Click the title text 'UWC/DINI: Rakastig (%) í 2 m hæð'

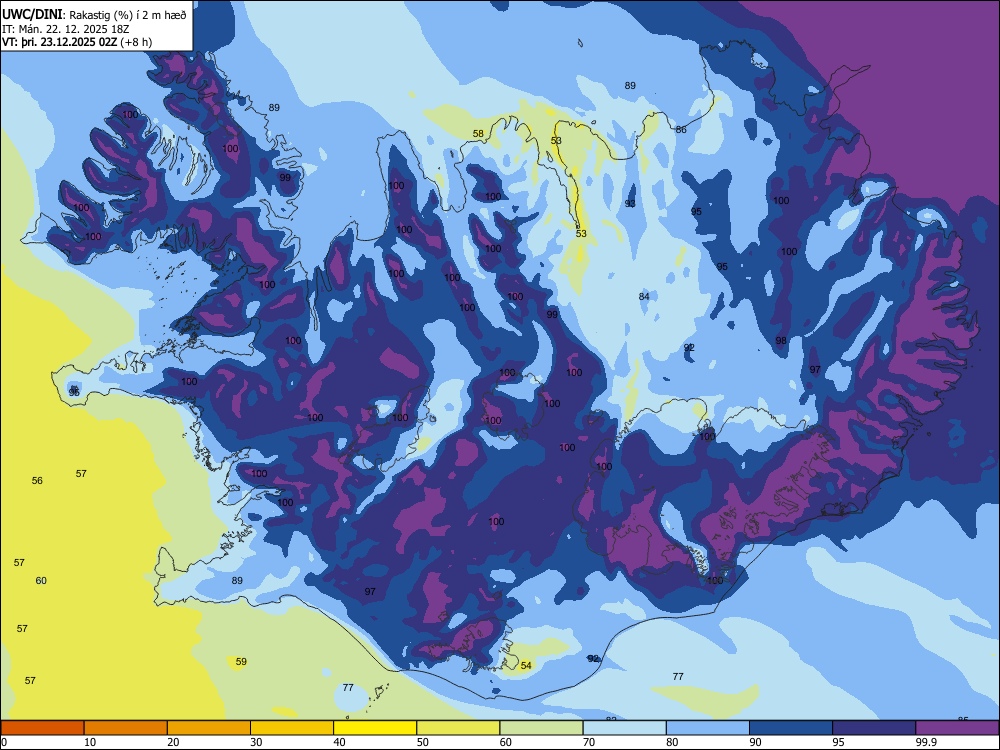(x=94, y=15)
